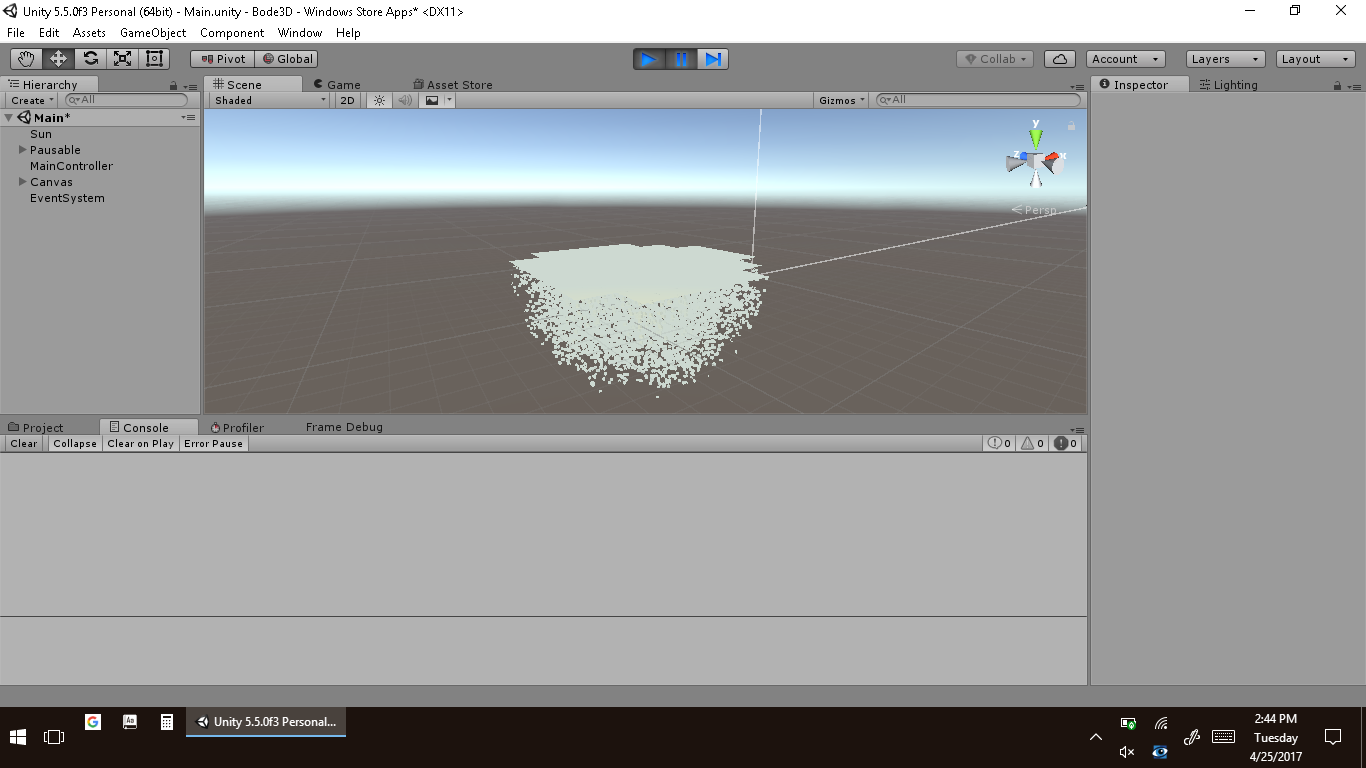
Task: Select the Move tool
Action: (x=58, y=59)
